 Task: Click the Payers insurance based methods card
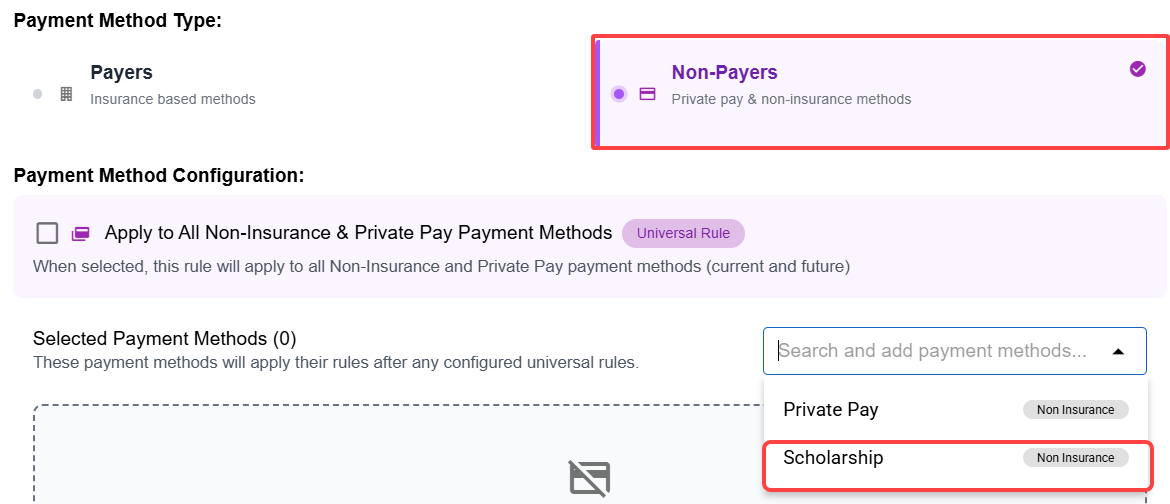pyautogui.click(x=172, y=85)
